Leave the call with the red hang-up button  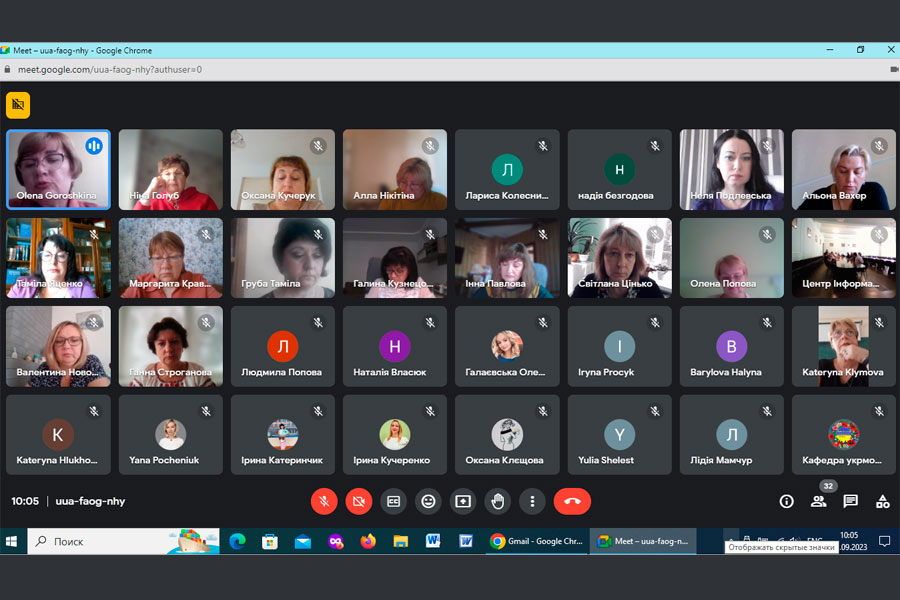pyautogui.click(x=572, y=501)
